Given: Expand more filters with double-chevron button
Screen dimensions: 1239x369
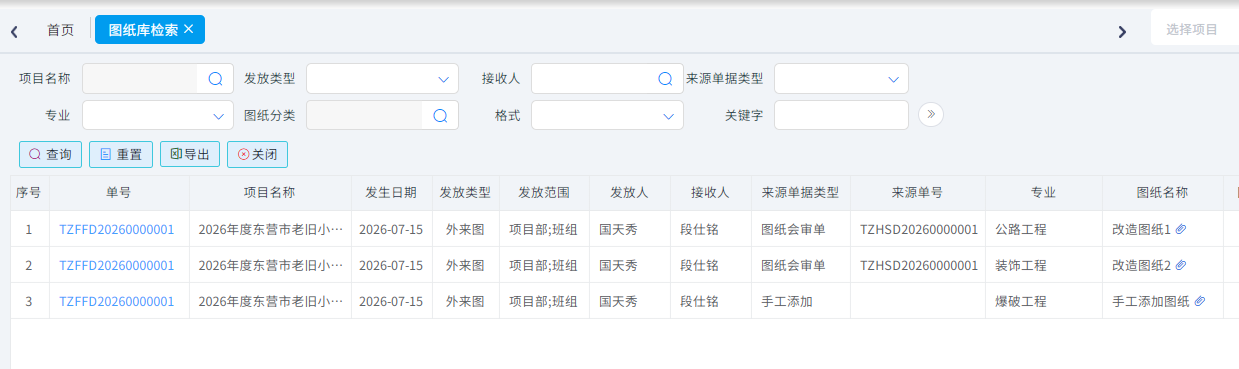Looking at the screenshot, I should tap(931, 115).
